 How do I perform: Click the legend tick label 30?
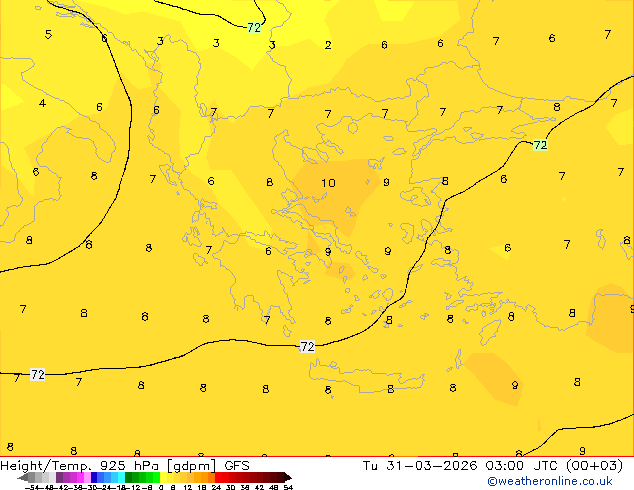[x=230, y=488]
